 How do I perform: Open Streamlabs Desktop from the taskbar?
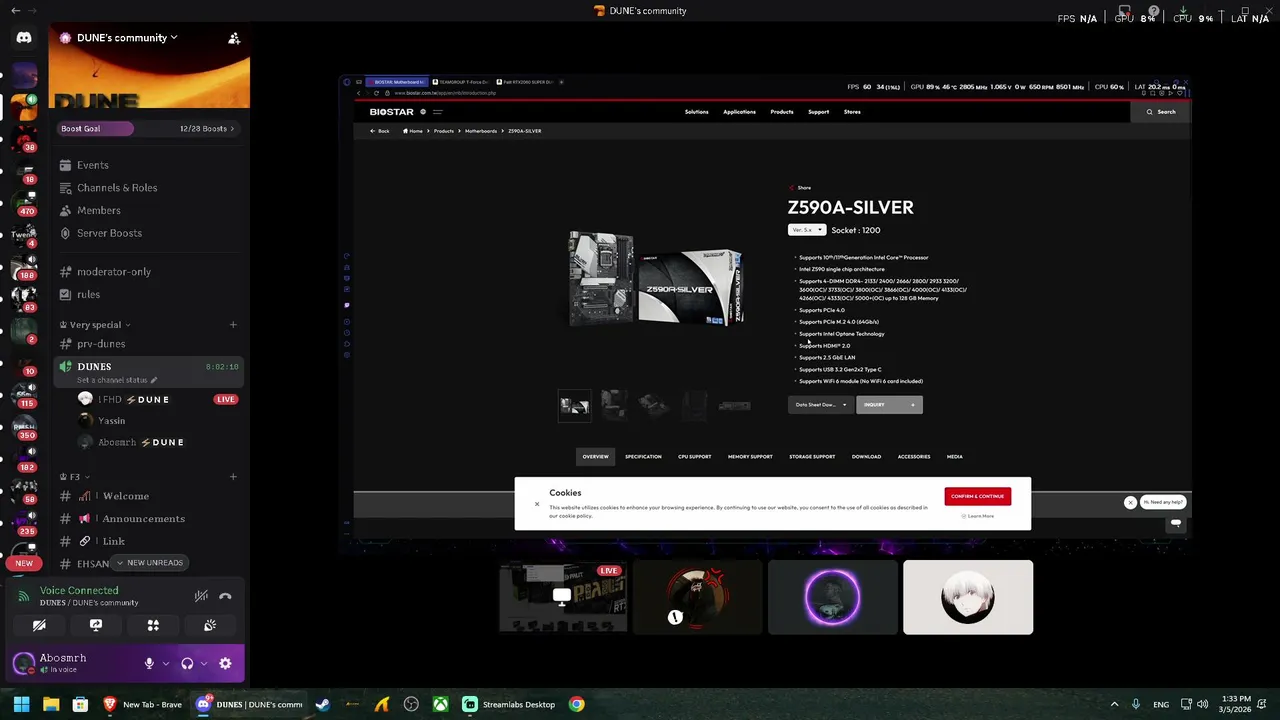[509, 704]
